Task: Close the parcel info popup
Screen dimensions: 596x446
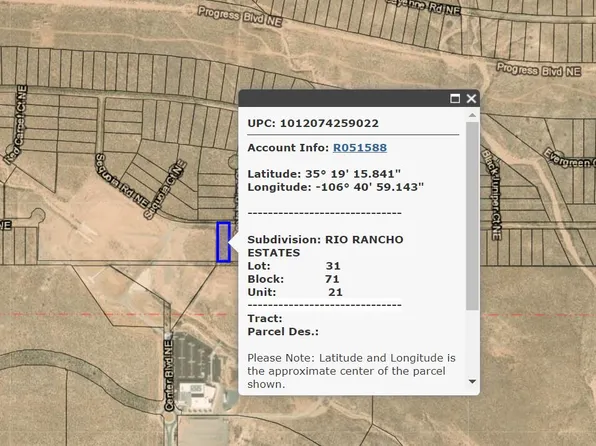Action: point(471,98)
